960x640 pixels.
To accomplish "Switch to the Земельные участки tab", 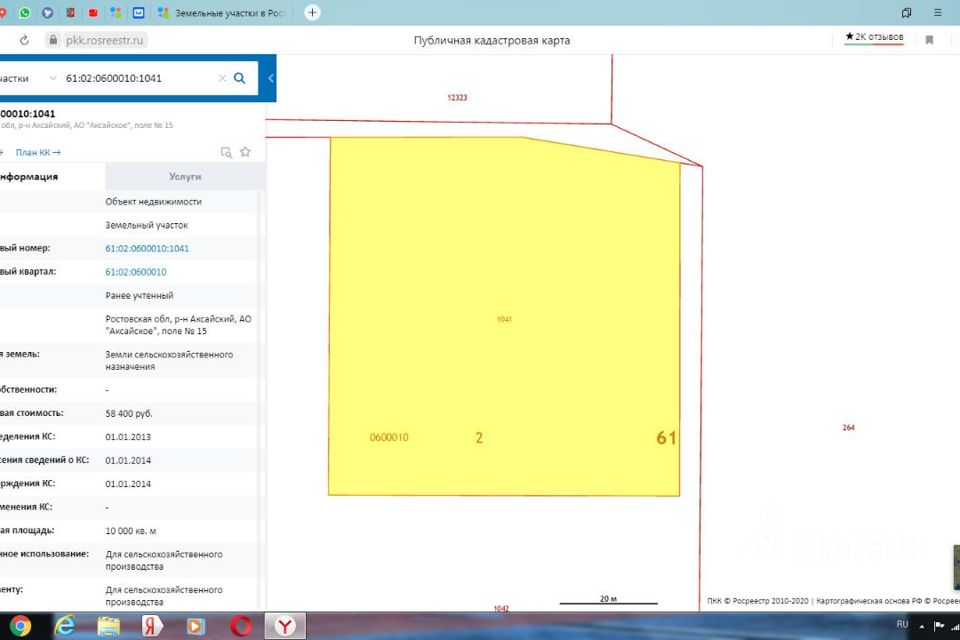I will click(222, 12).
